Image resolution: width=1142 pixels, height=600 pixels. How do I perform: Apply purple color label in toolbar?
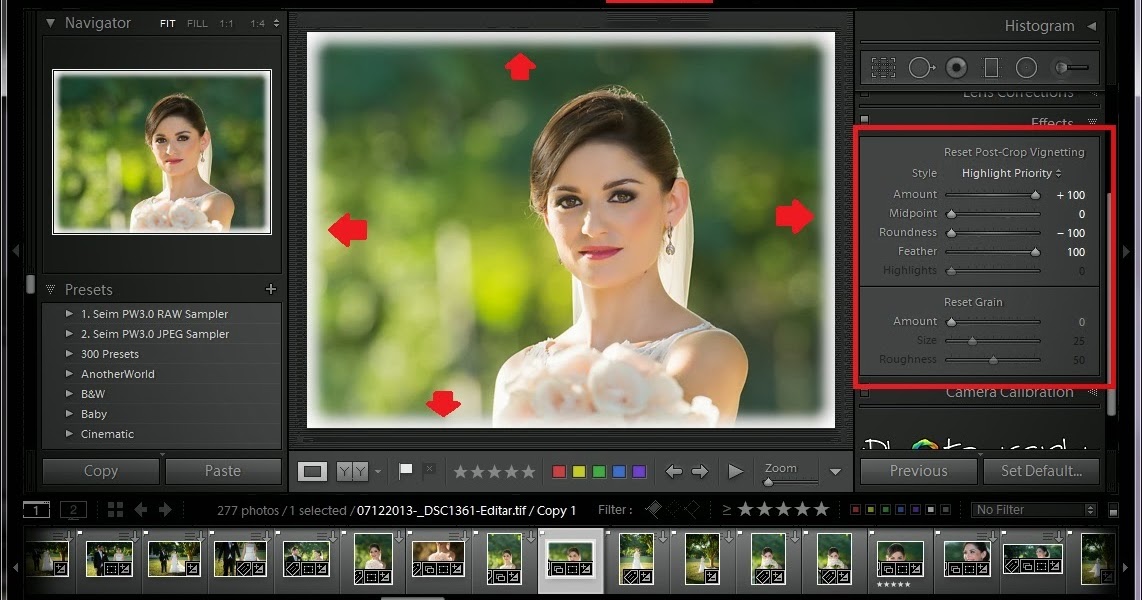tap(639, 472)
